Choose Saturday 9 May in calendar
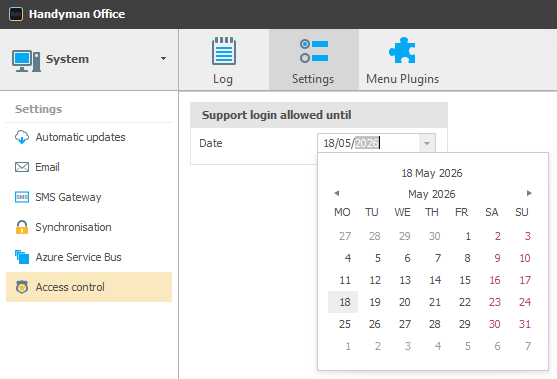Screen dimensions: 557x379 [x=497, y=258]
